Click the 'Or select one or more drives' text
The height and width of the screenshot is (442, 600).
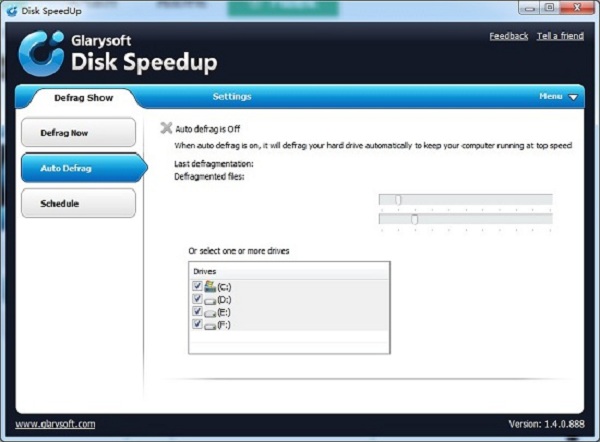point(239,251)
